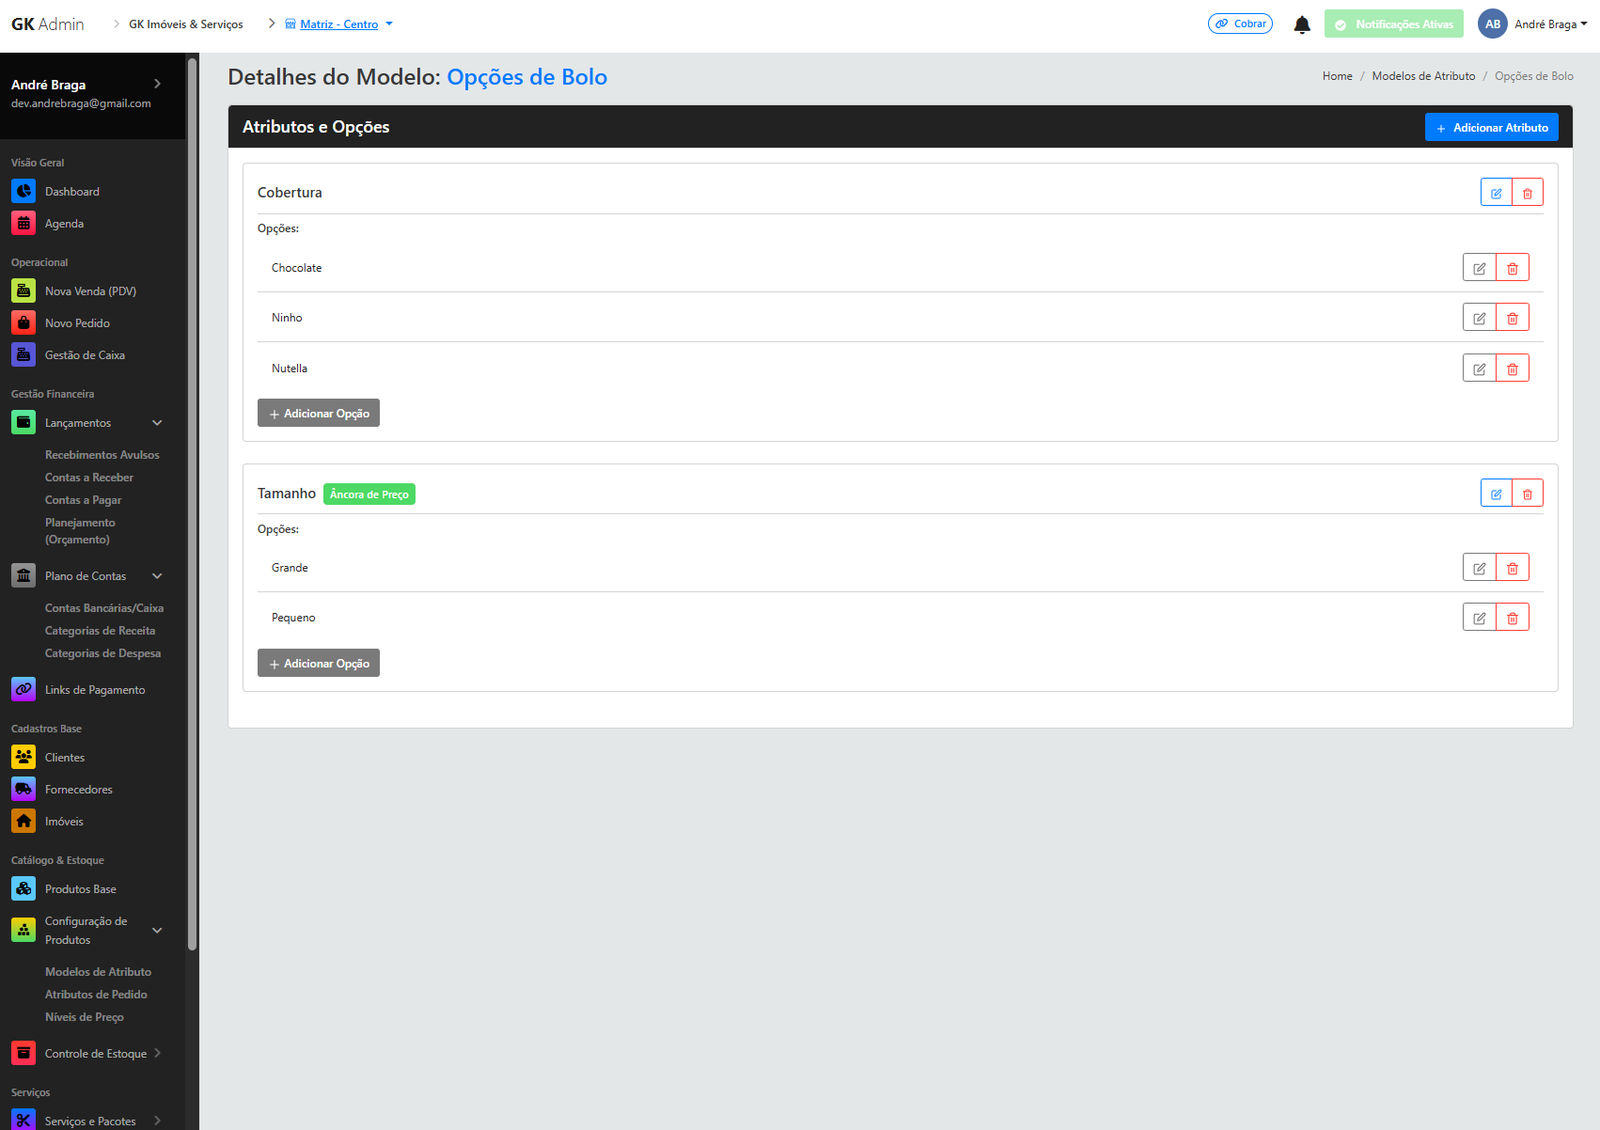The image size is (1600, 1130).
Task: Click the sidebar vertical scrollbar
Action: [x=192, y=500]
